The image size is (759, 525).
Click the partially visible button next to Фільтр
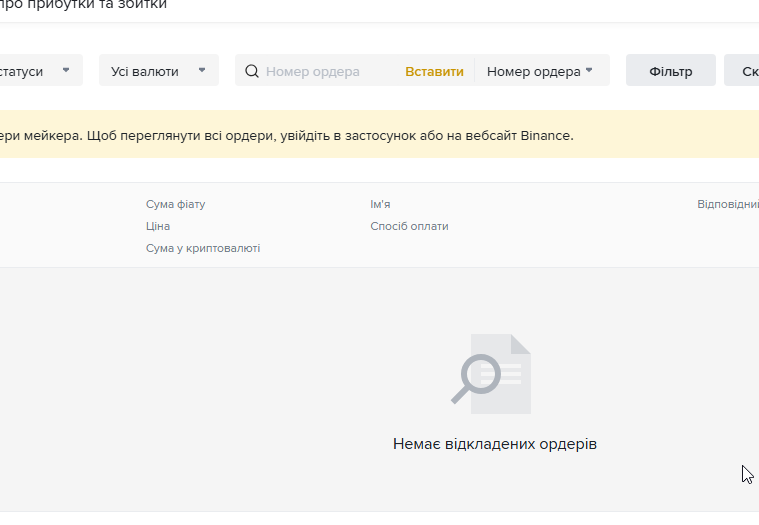(x=742, y=71)
